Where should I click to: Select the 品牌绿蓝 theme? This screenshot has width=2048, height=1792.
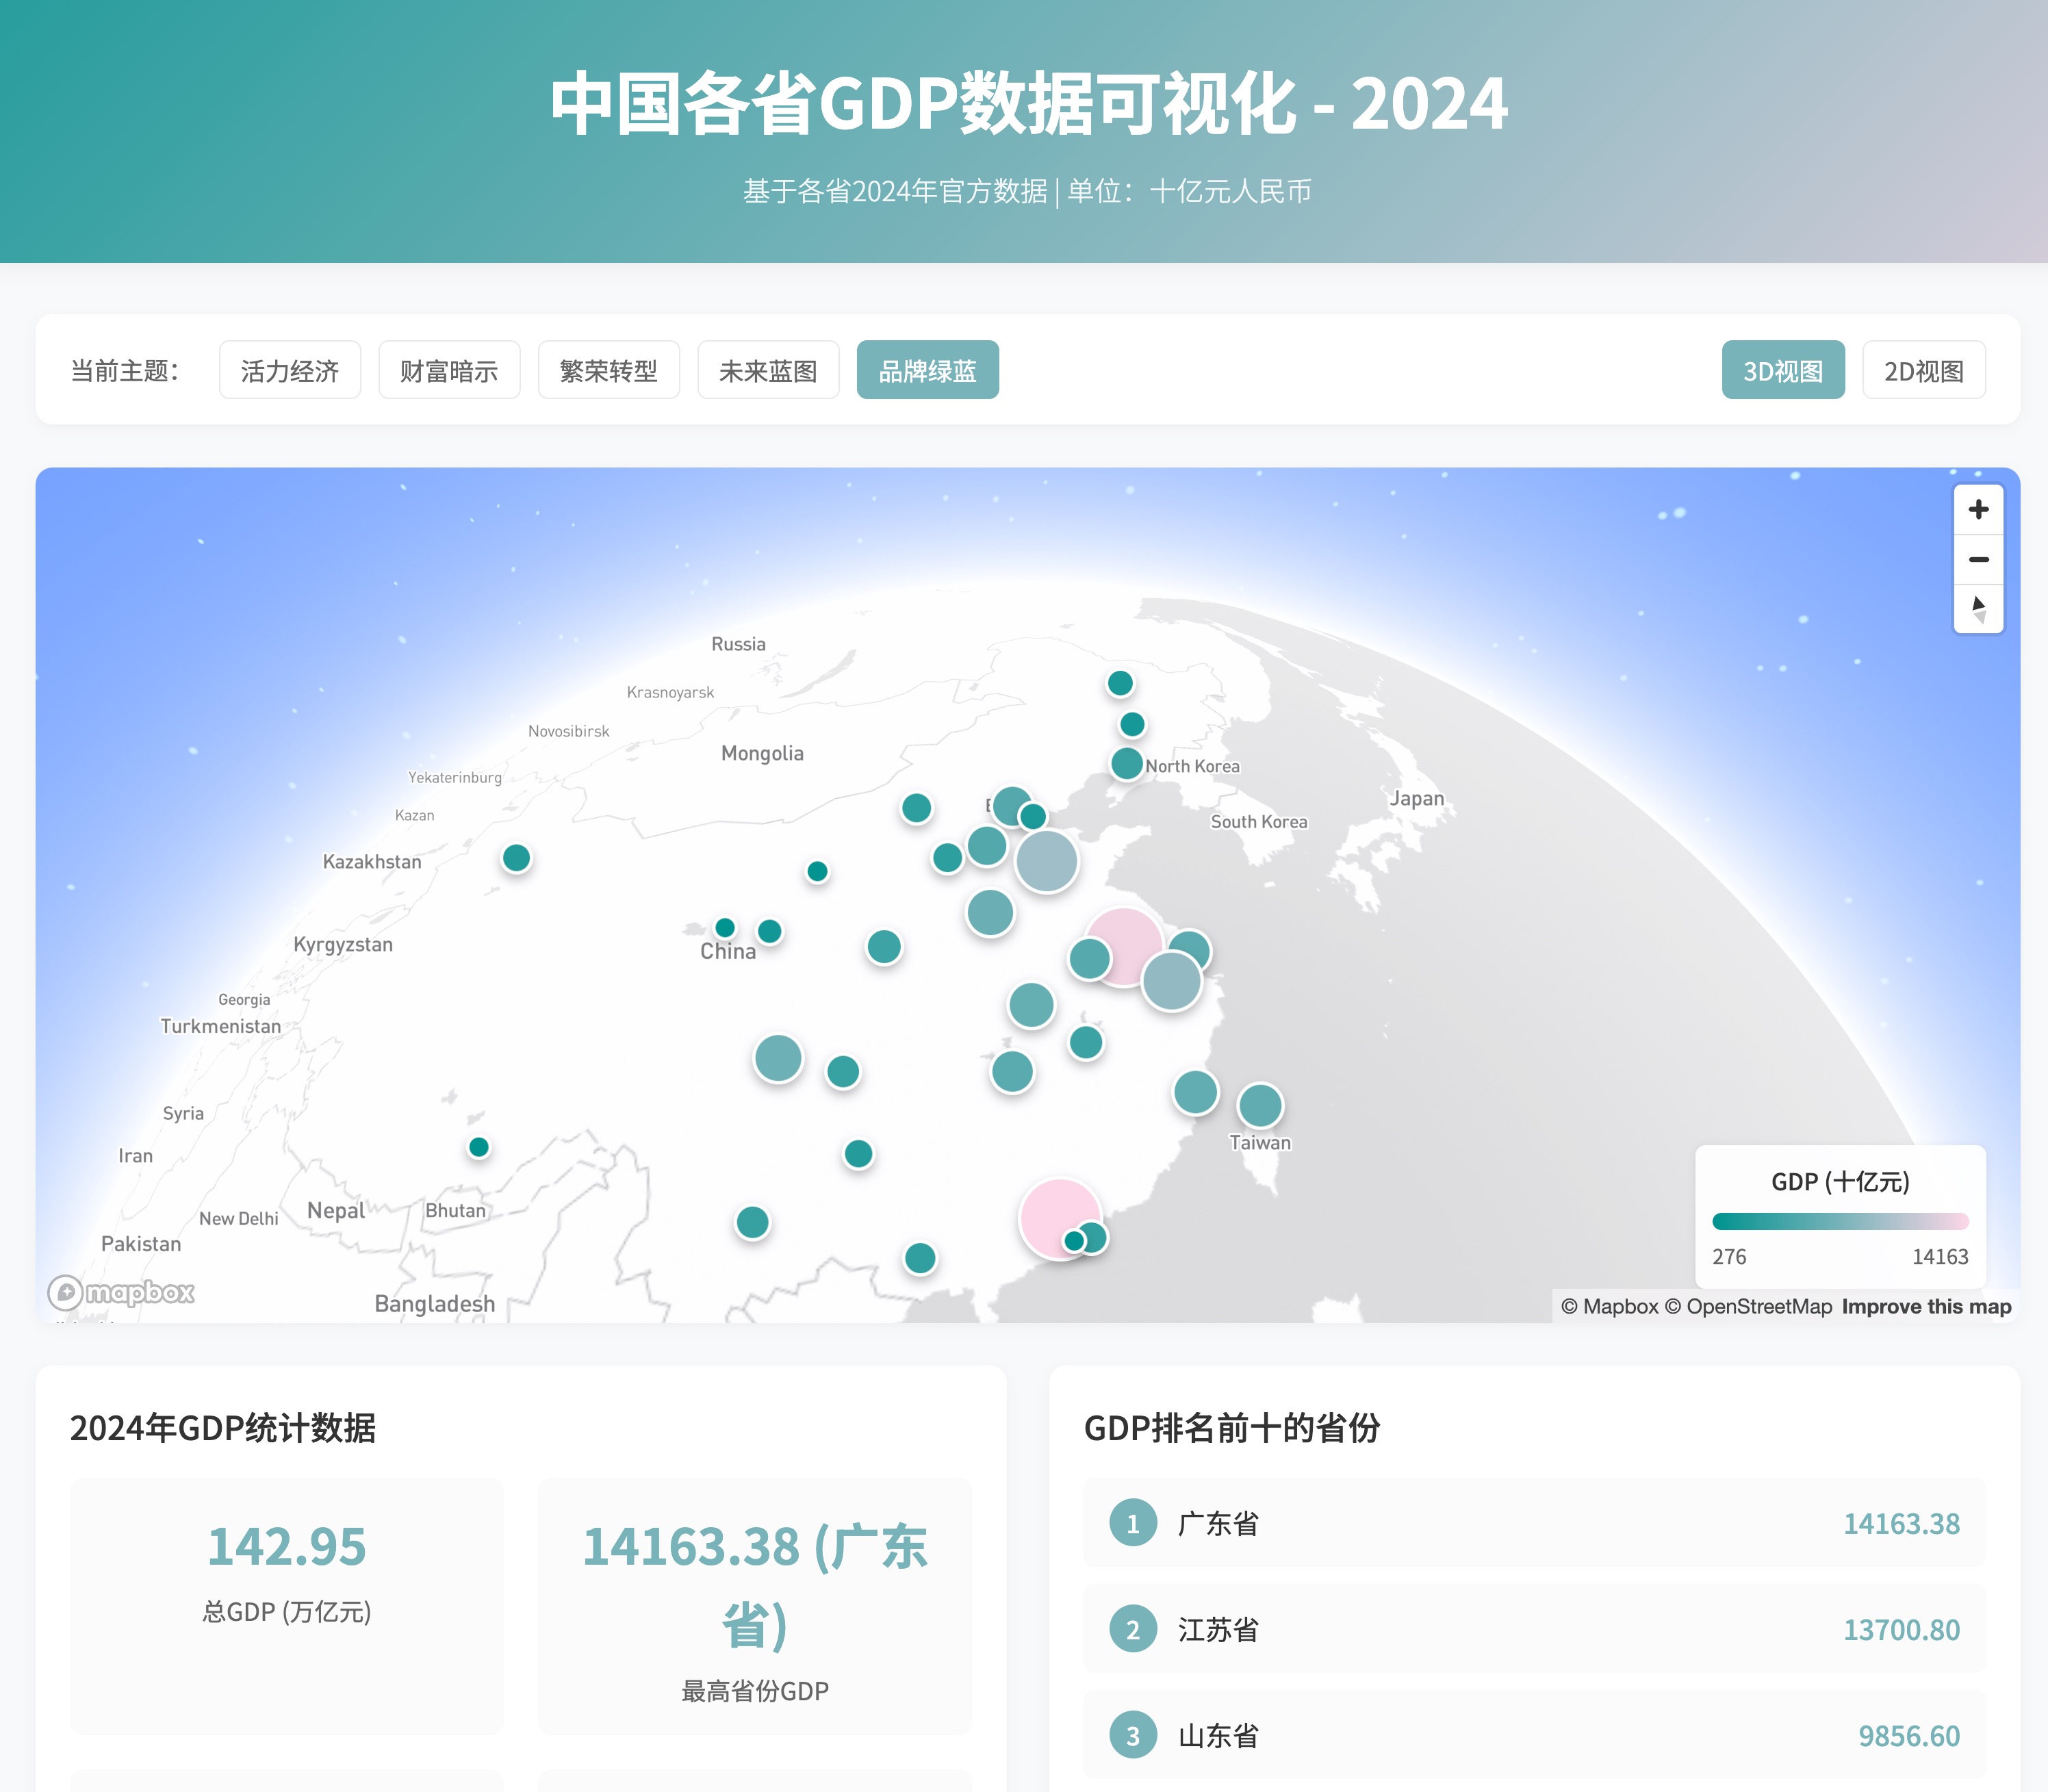pyautogui.click(x=928, y=370)
